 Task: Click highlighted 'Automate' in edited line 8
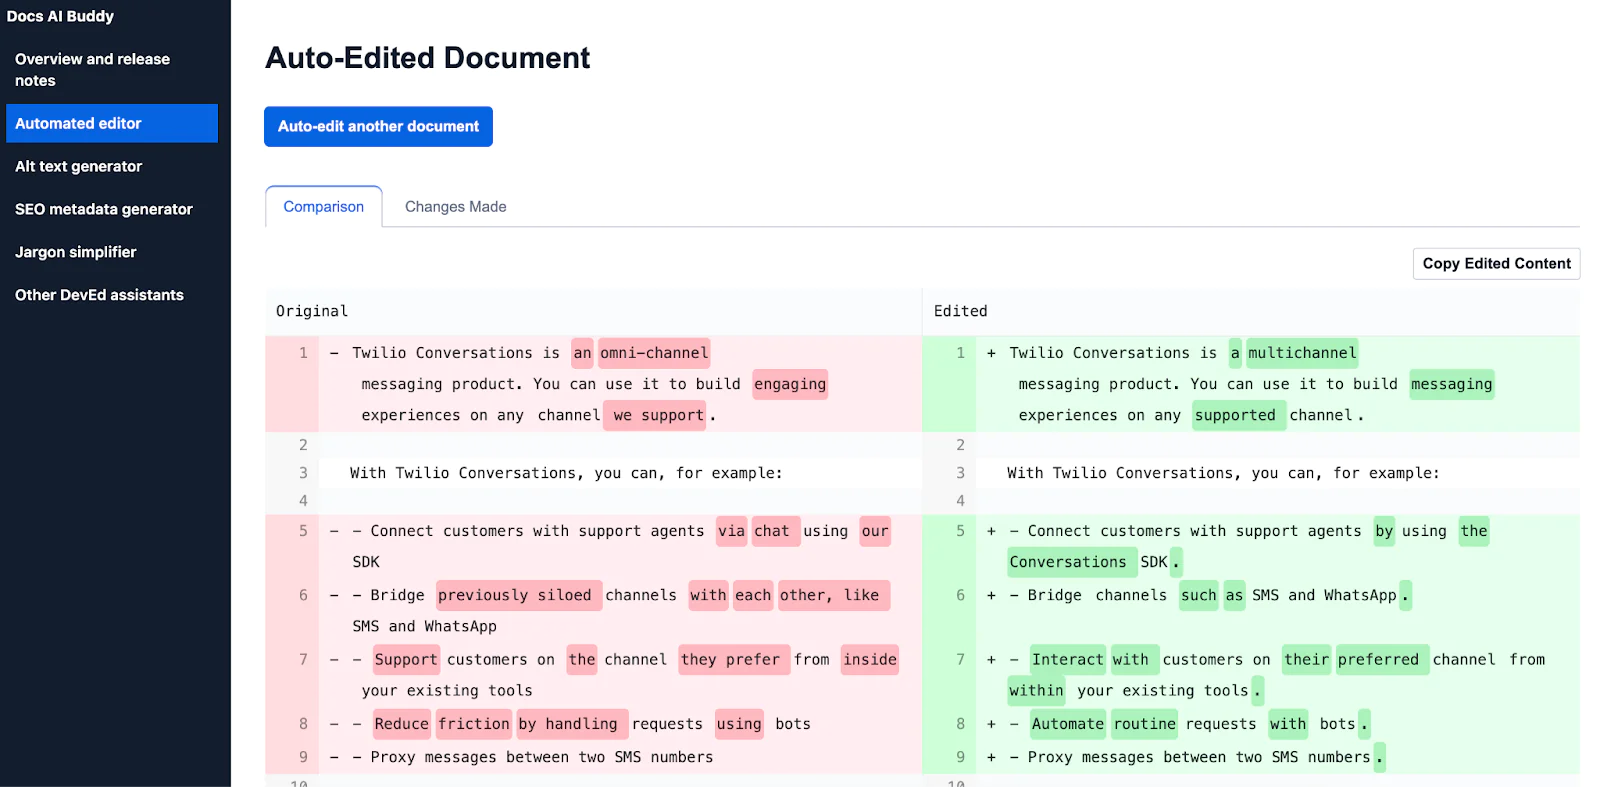pos(1068,723)
